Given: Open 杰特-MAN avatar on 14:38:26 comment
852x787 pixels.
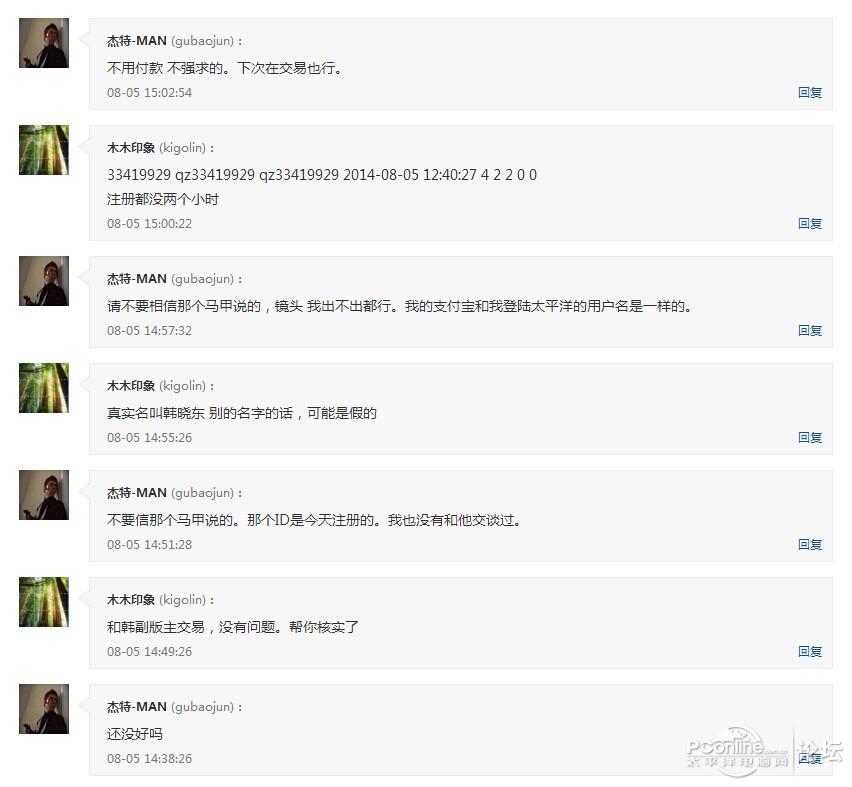Looking at the screenshot, I should click(43, 709).
